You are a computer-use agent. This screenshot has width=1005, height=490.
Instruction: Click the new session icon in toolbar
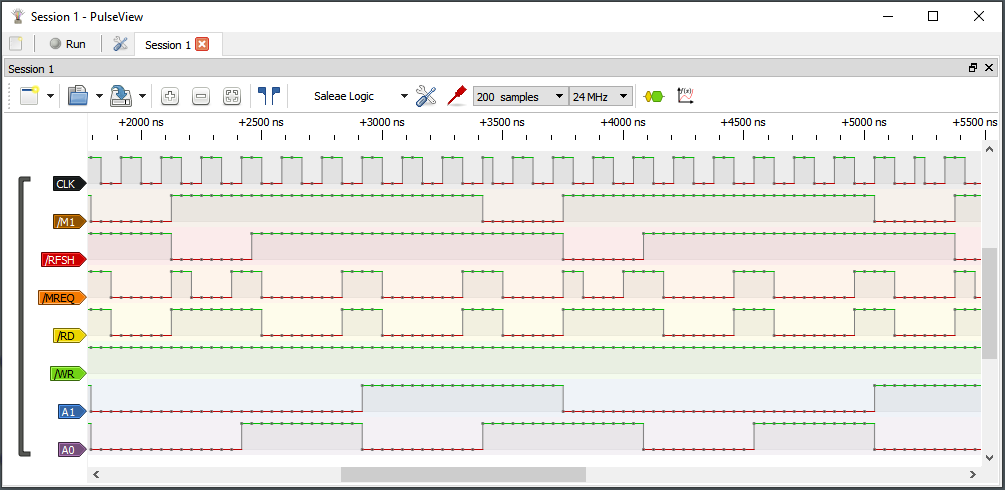pos(29,96)
